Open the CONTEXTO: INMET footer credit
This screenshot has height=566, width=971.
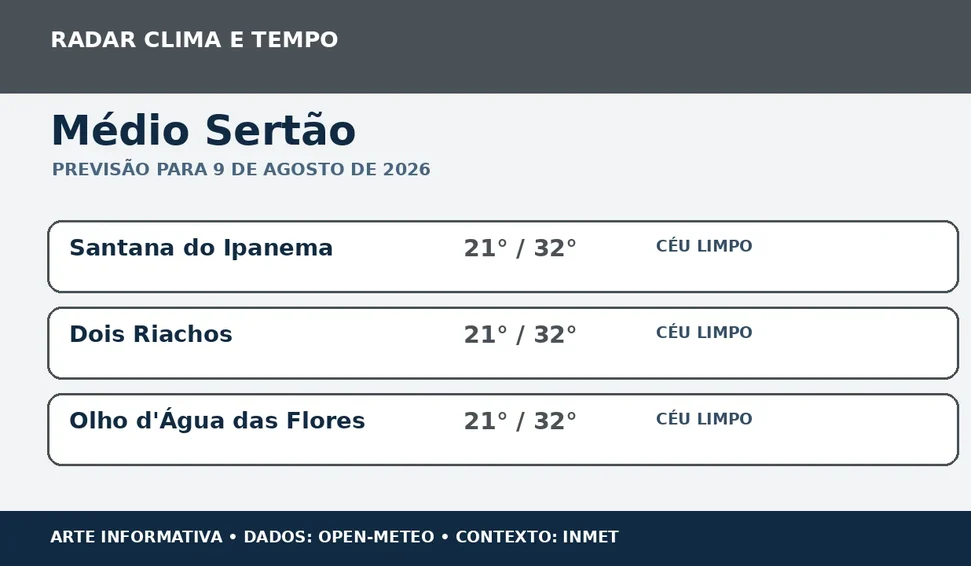(537, 536)
